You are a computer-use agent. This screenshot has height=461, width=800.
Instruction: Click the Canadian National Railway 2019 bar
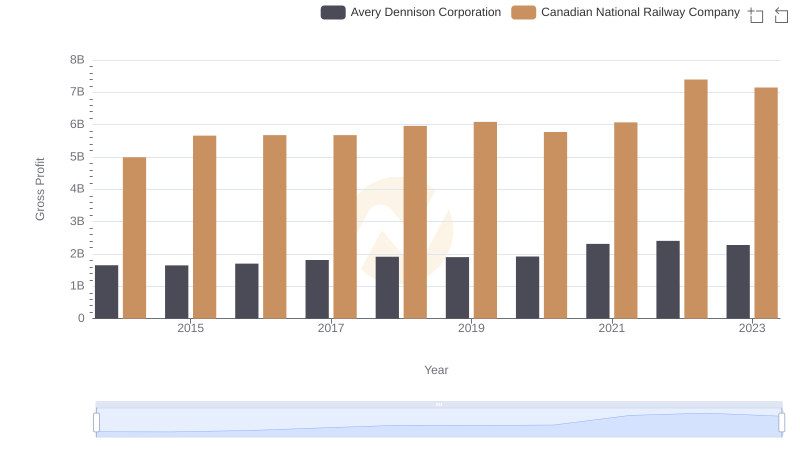pos(485,220)
